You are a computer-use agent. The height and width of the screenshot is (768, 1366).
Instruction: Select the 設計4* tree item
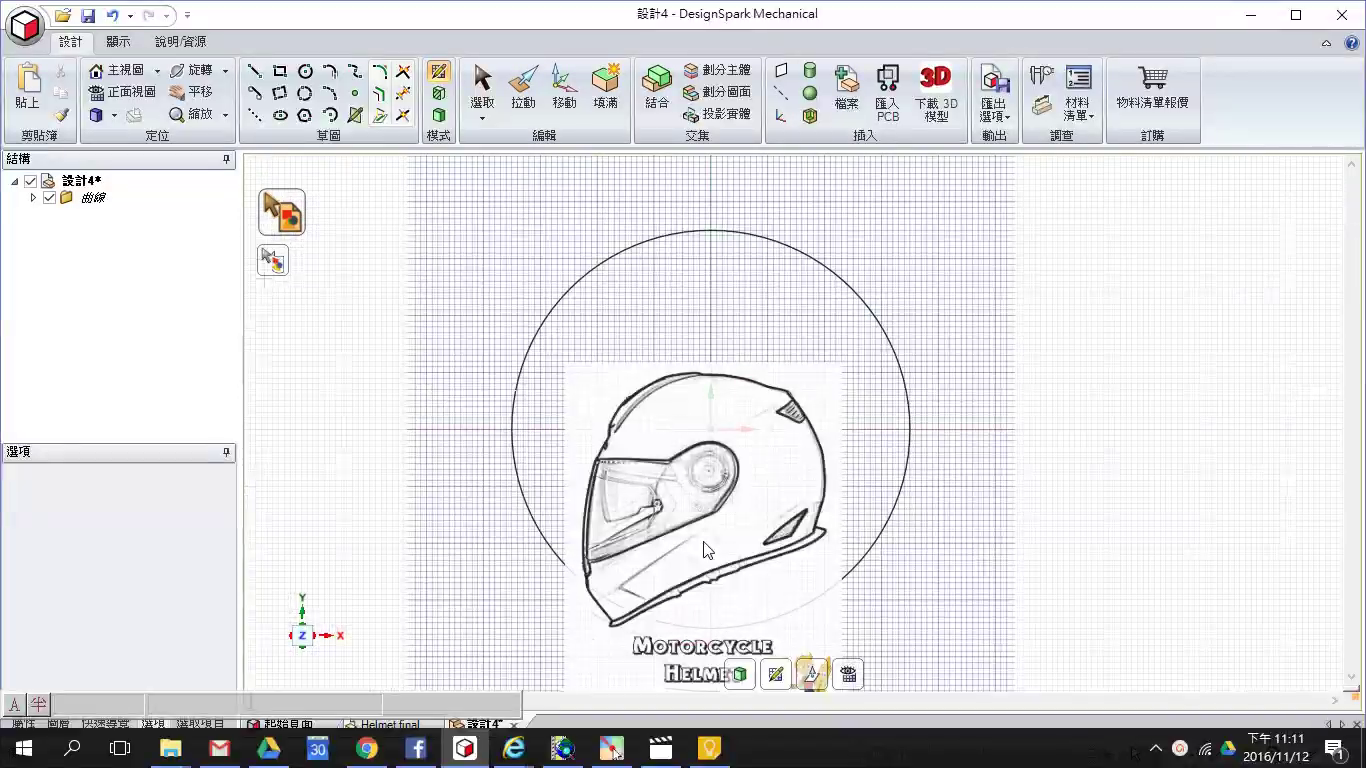point(81,181)
